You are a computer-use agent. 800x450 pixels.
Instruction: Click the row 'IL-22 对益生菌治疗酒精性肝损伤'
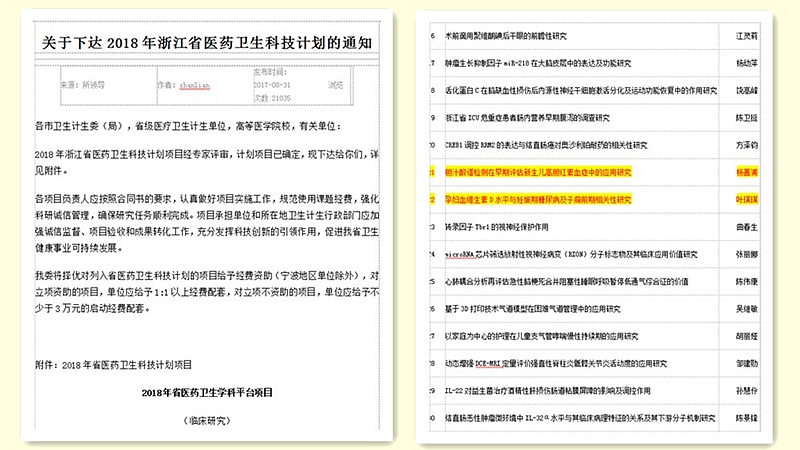(x=547, y=391)
